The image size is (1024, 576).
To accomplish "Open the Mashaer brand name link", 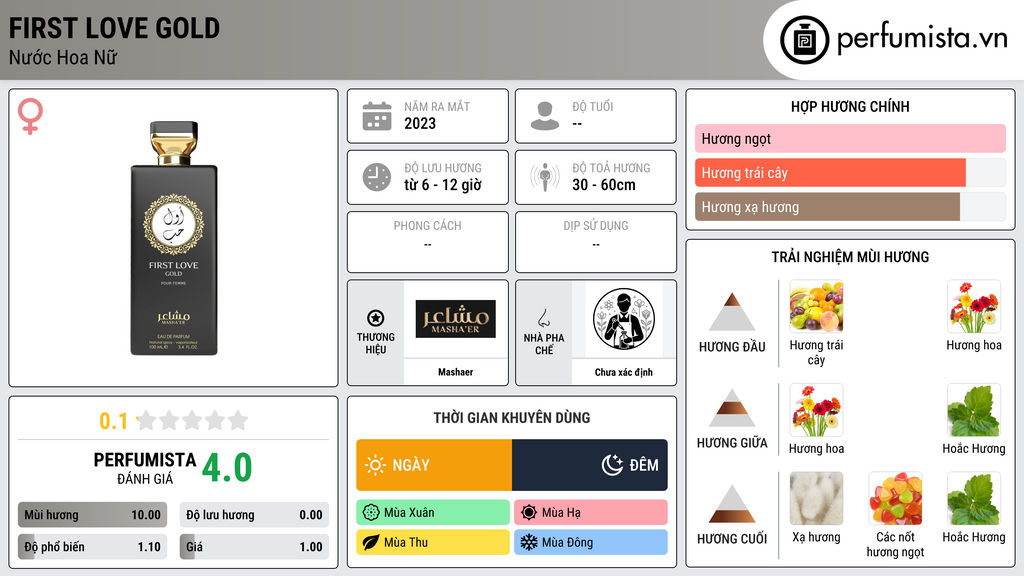I will 455,372.
